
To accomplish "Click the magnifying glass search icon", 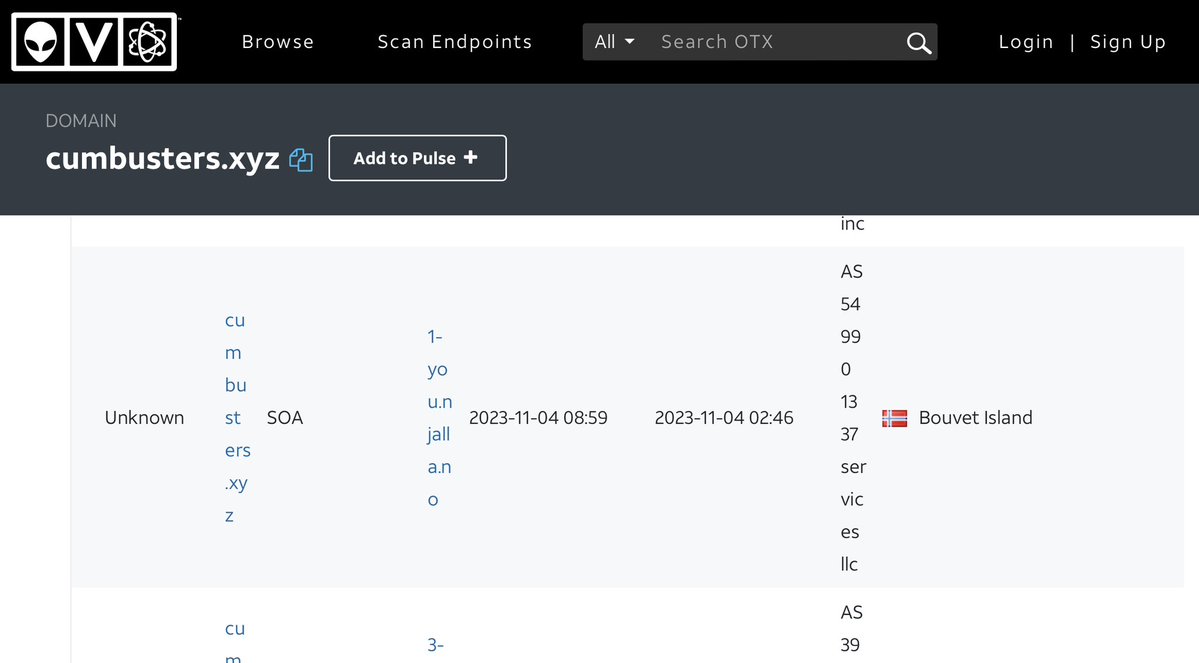I will point(917,42).
